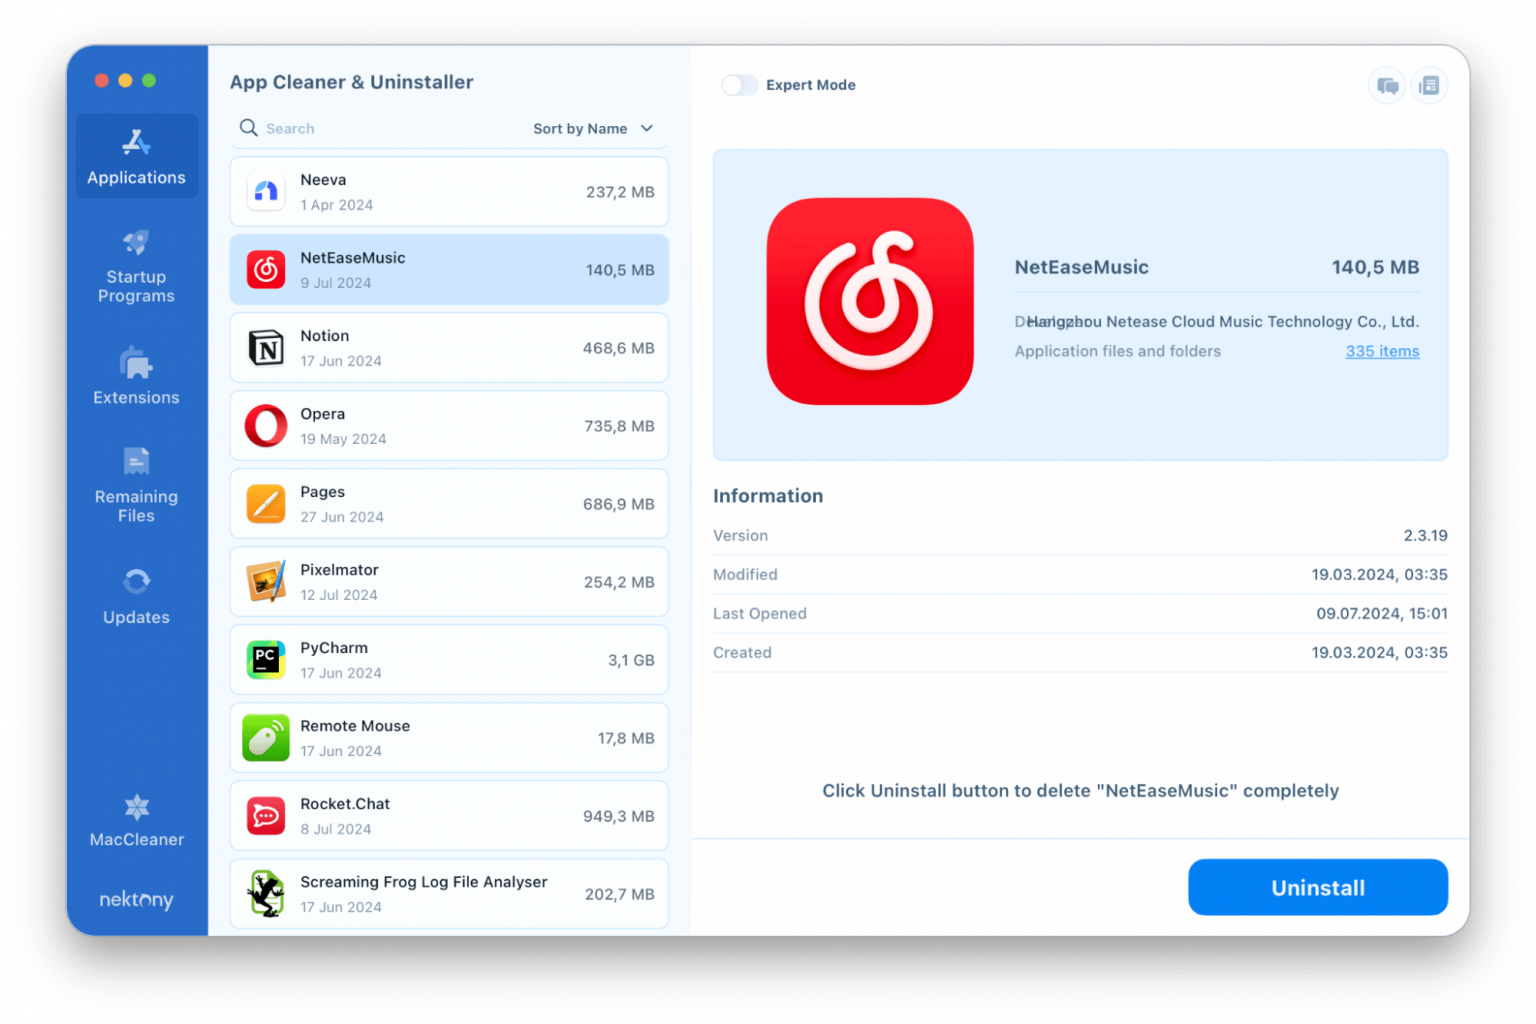
Task: Select Notion in the applications list
Action: tap(449, 348)
